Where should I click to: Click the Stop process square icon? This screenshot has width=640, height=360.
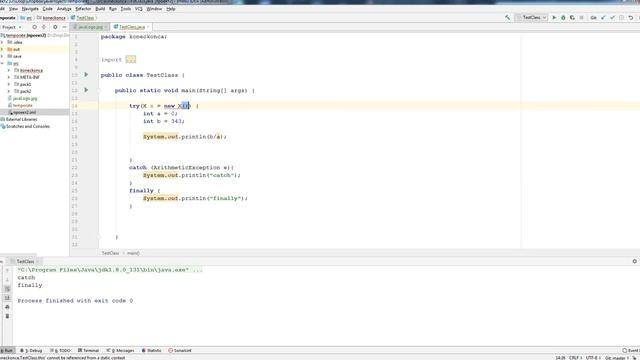coord(581,18)
